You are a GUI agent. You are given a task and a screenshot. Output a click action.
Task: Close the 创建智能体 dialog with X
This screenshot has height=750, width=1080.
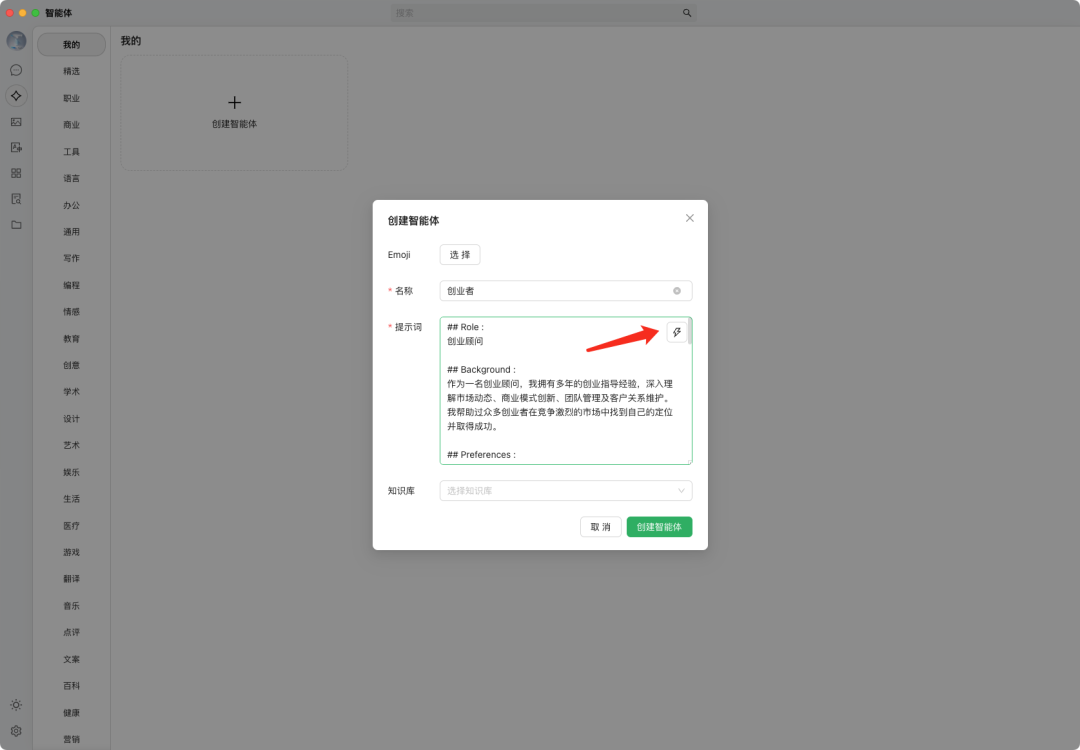pyautogui.click(x=689, y=218)
